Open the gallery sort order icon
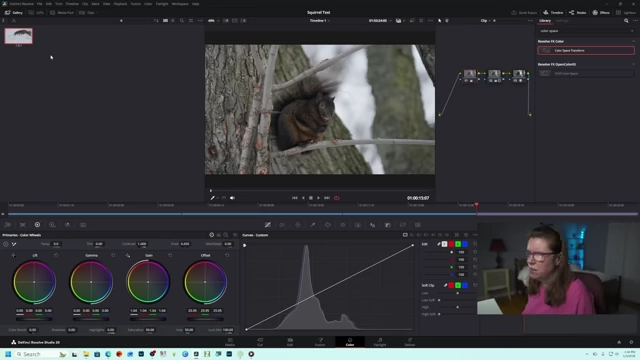 click(156, 20)
